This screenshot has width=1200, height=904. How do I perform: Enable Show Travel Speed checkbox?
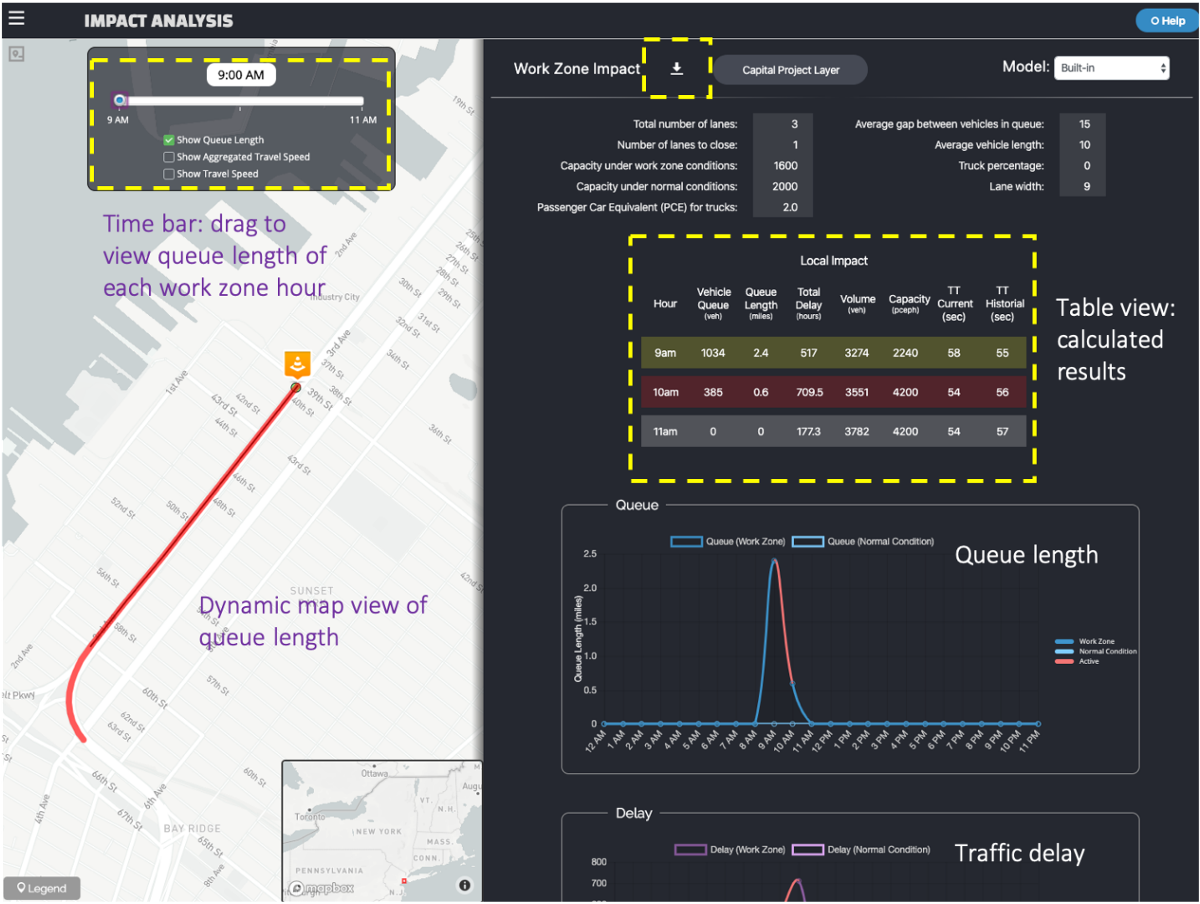tap(169, 174)
